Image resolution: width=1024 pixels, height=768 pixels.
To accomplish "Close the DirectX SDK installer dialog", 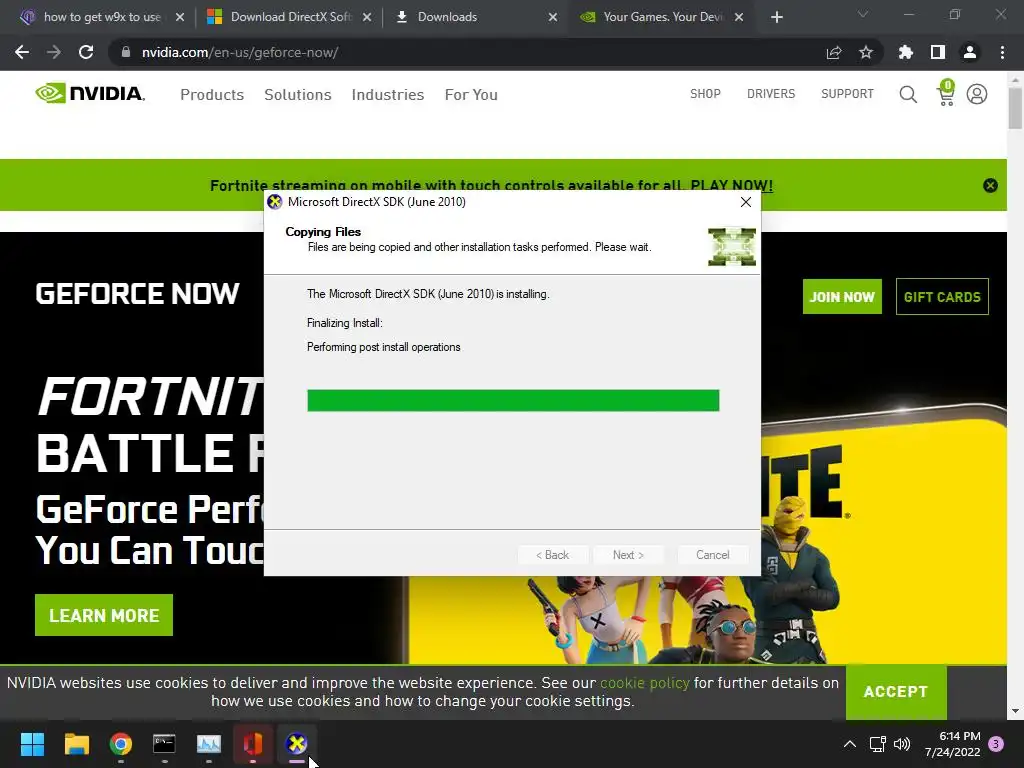I will click(x=746, y=202).
